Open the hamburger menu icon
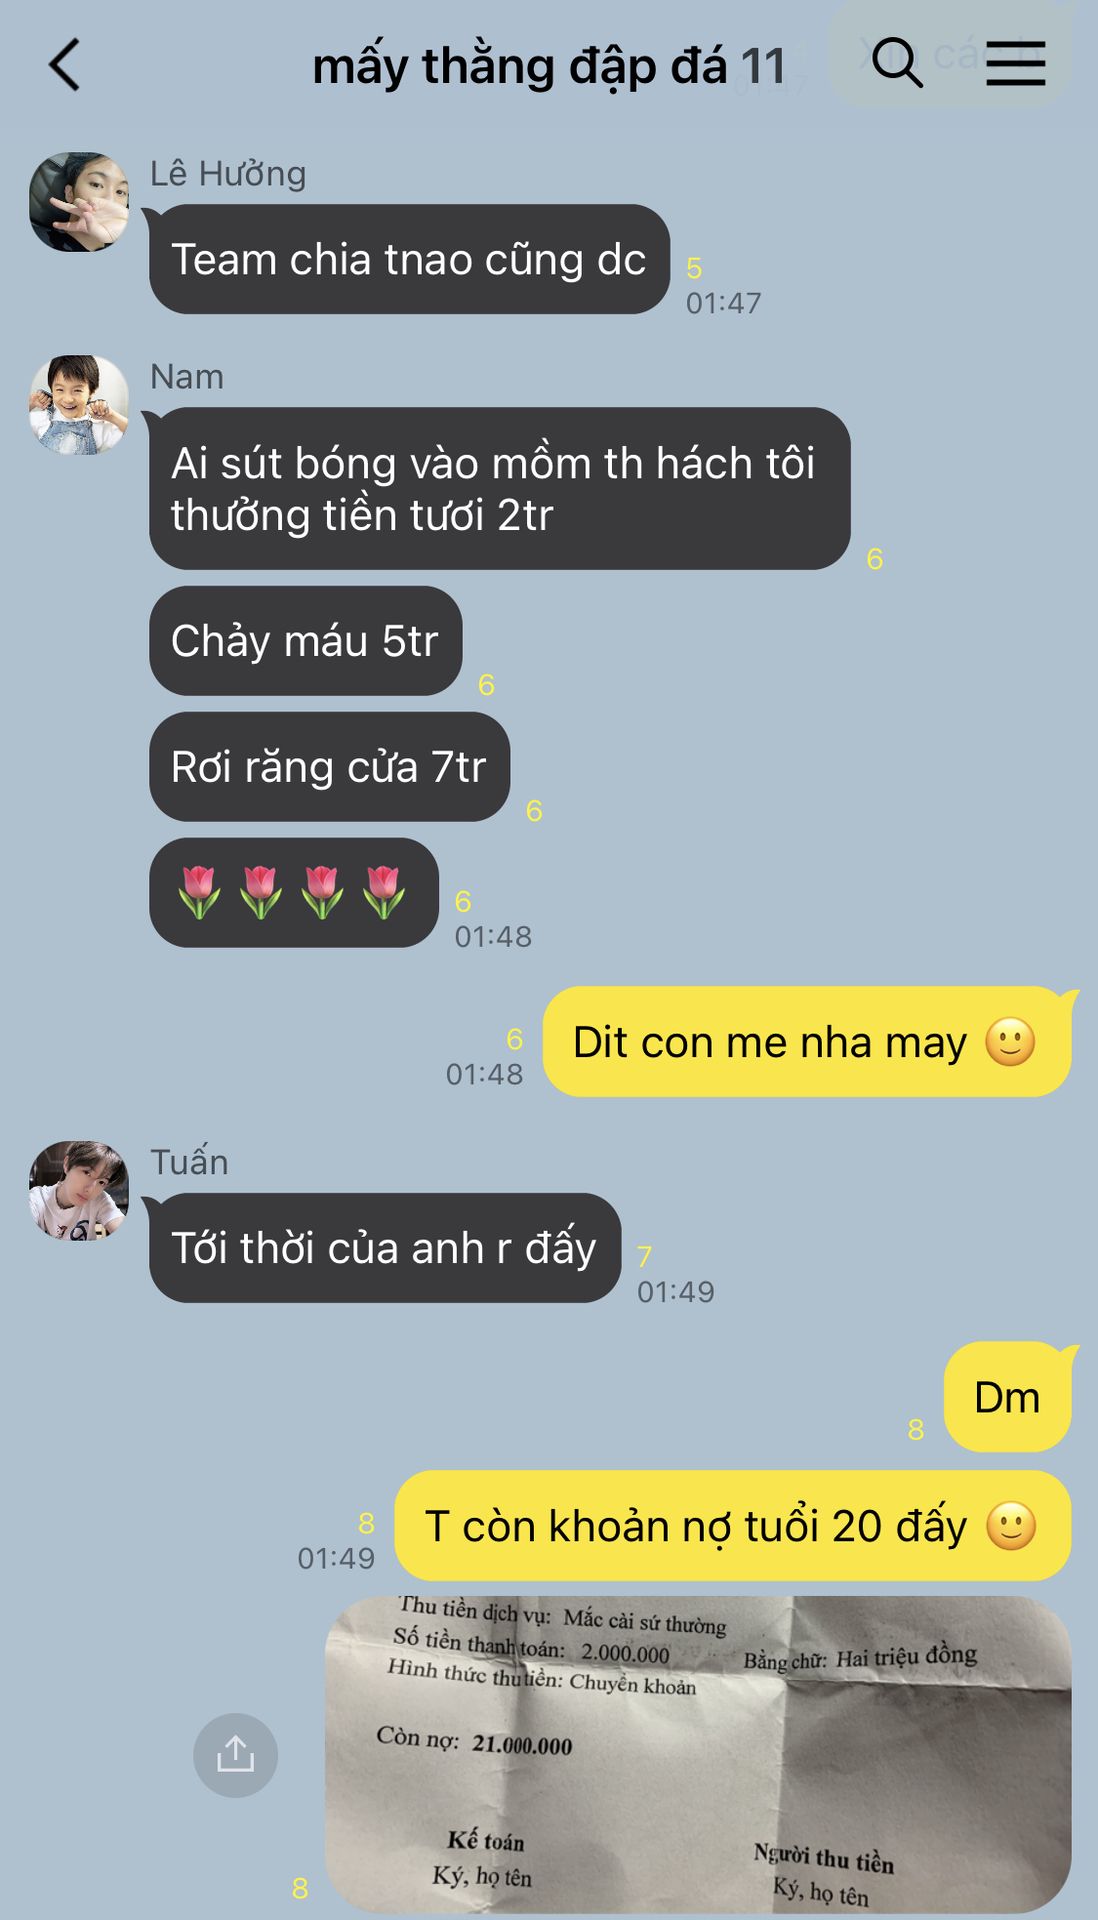This screenshot has height=1920, width=1098. (x=1016, y=63)
